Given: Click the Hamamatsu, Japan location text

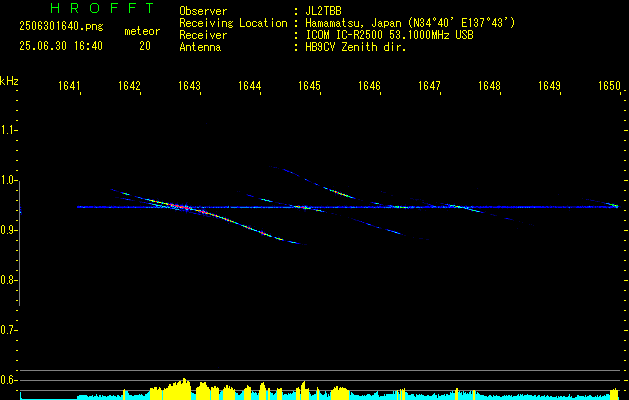Looking at the screenshot, I should pos(410,23).
